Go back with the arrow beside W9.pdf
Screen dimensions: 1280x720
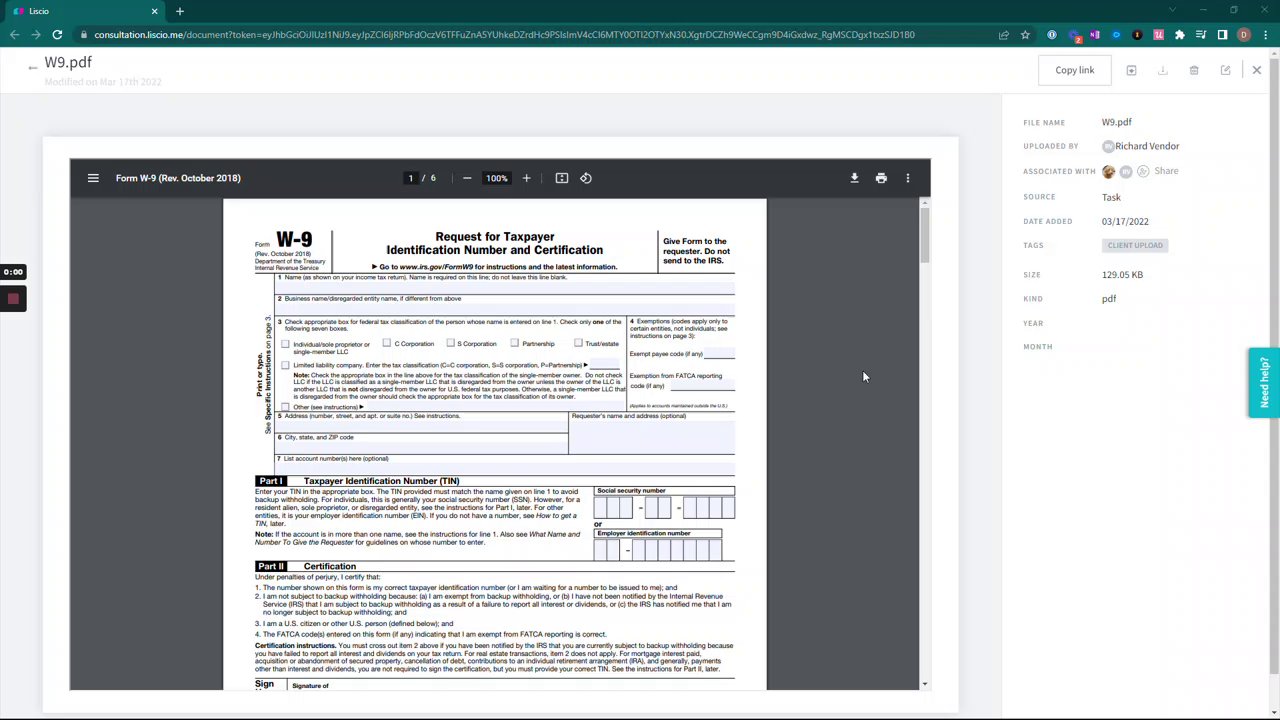tap(32, 67)
